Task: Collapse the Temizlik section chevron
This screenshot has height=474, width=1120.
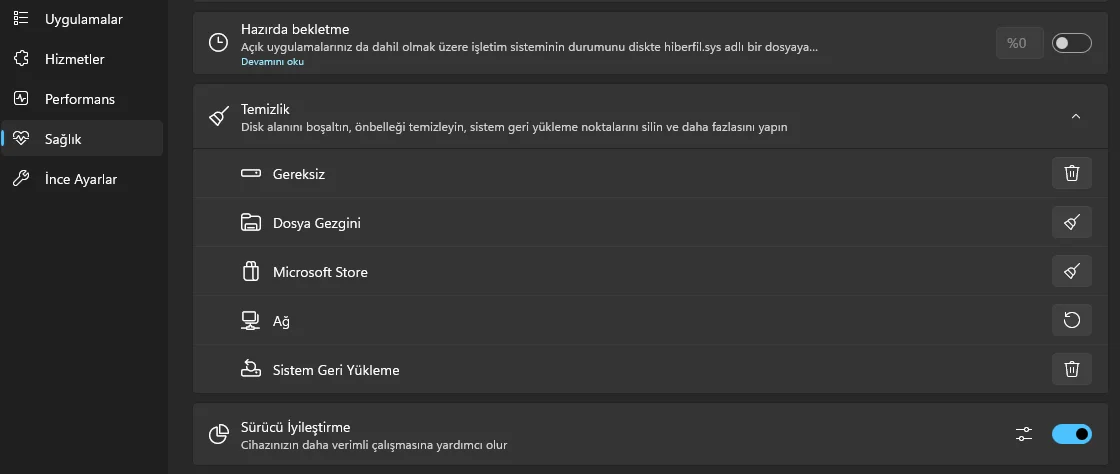Action: click(1076, 117)
